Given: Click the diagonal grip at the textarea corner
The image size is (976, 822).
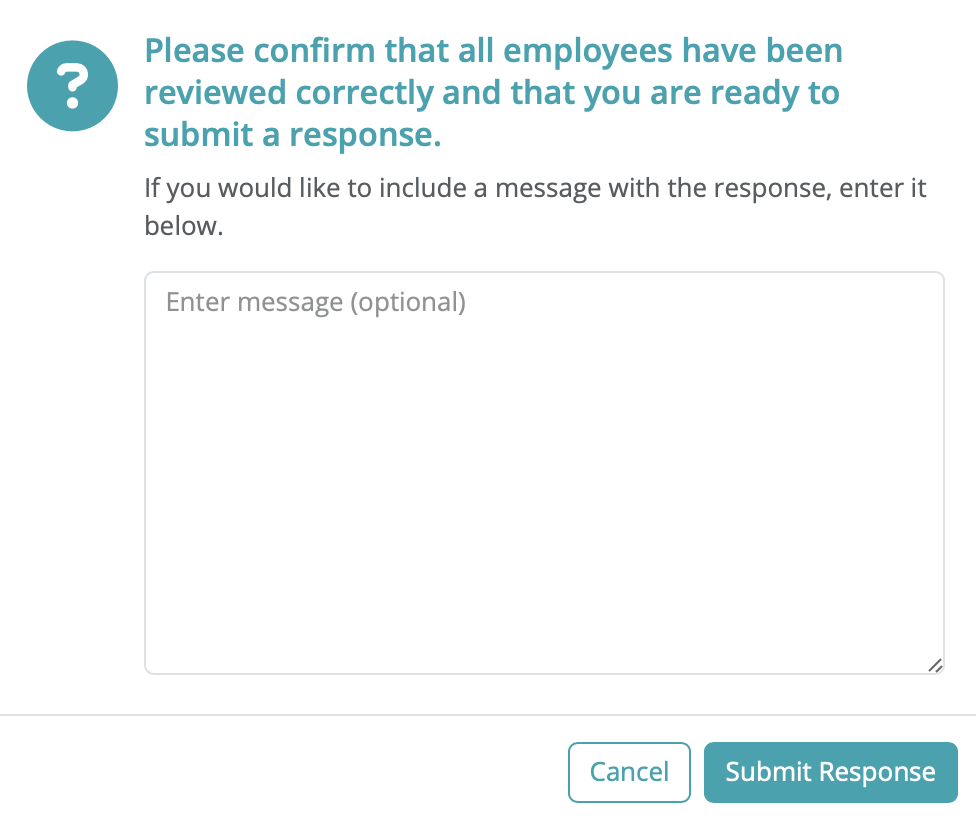Looking at the screenshot, I should coord(935,665).
